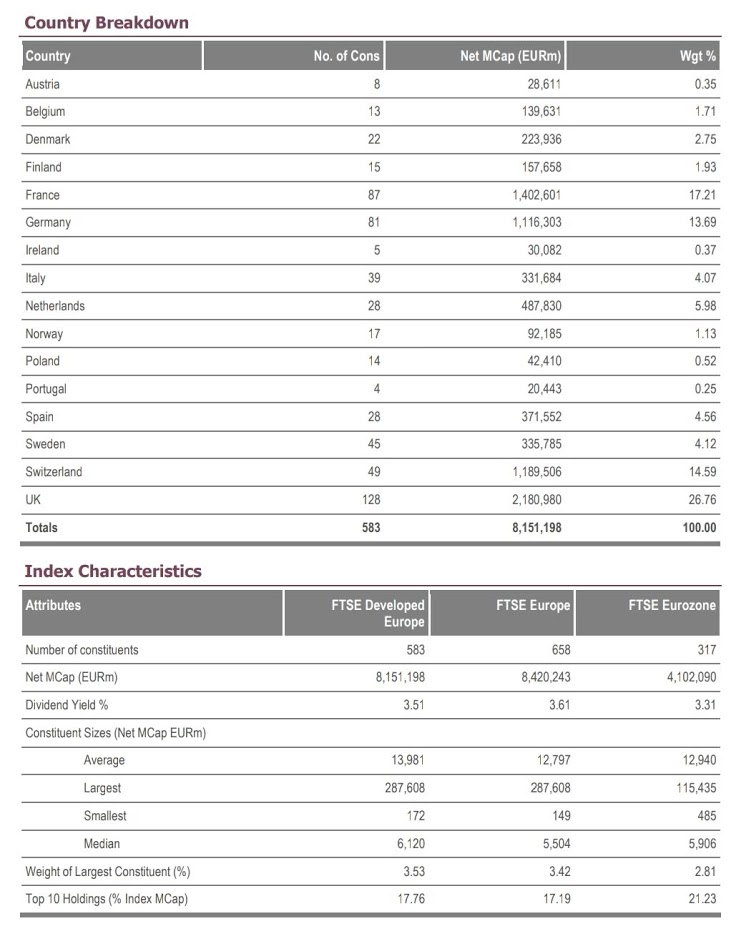The height and width of the screenshot is (944, 736).
Task: Click the UK row label
Action: pos(33,500)
